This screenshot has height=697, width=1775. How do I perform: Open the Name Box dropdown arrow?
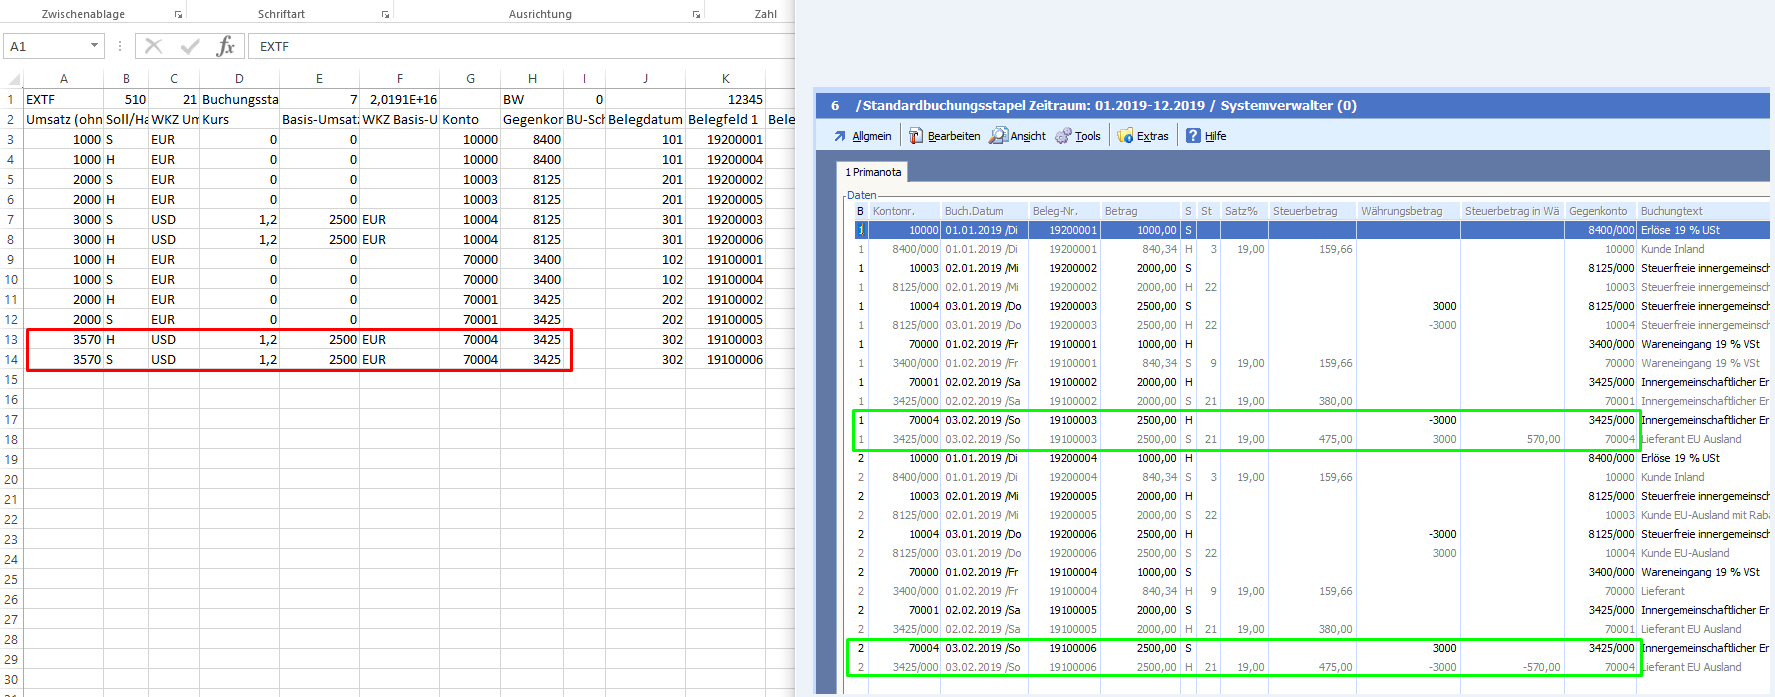pyautogui.click(x=94, y=46)
